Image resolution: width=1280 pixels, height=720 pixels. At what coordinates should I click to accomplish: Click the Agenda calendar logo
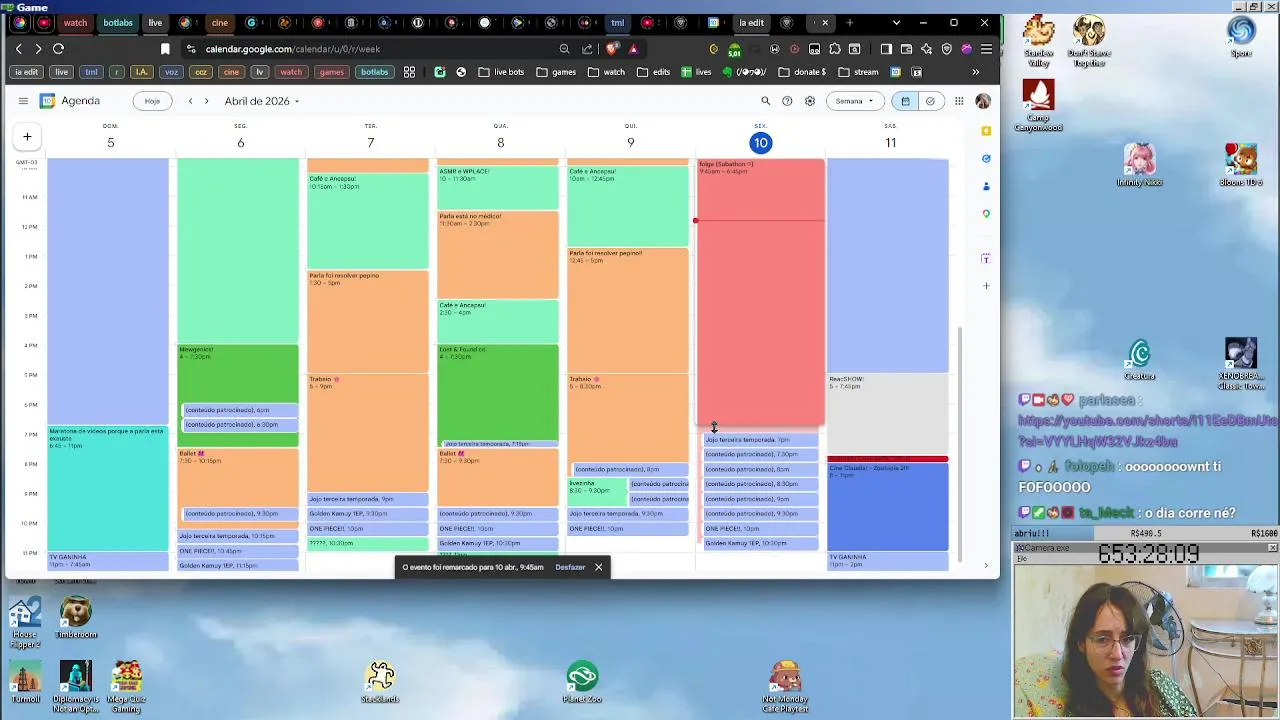(x=47, y=101)
